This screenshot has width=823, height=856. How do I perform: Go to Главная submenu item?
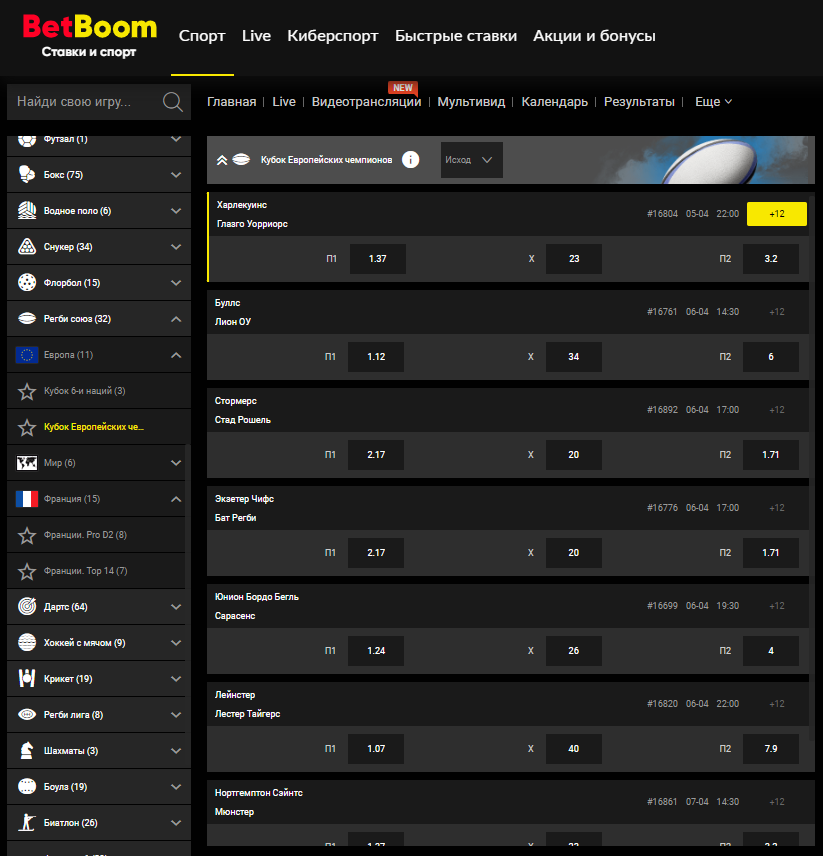[x=231, y=102]
